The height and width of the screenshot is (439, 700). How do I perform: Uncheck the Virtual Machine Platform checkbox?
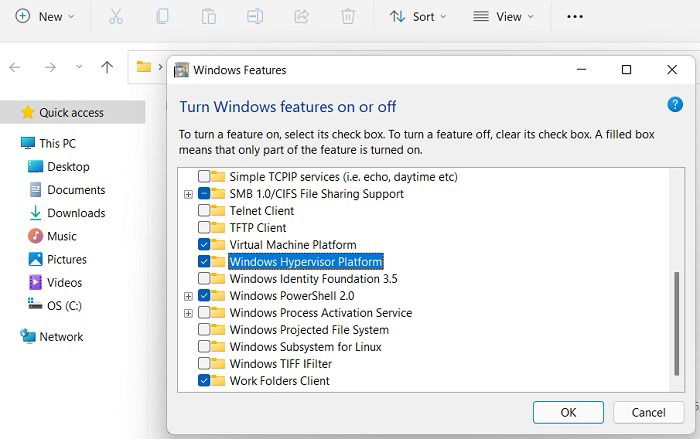pyautogui.click(x=204, y=245)
